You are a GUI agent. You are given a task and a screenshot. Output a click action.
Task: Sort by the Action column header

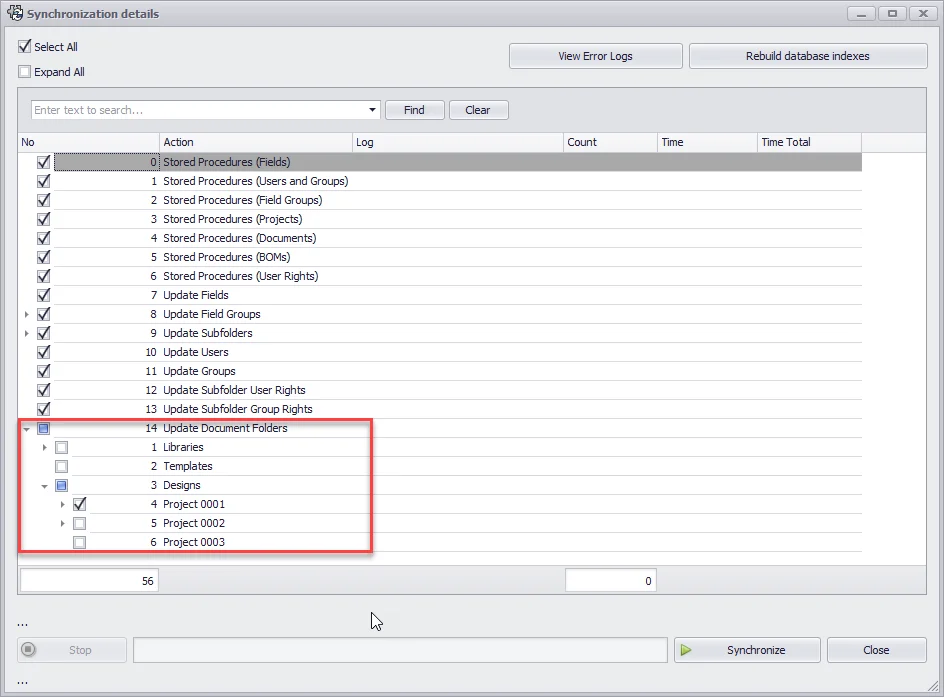pos(255,142)
